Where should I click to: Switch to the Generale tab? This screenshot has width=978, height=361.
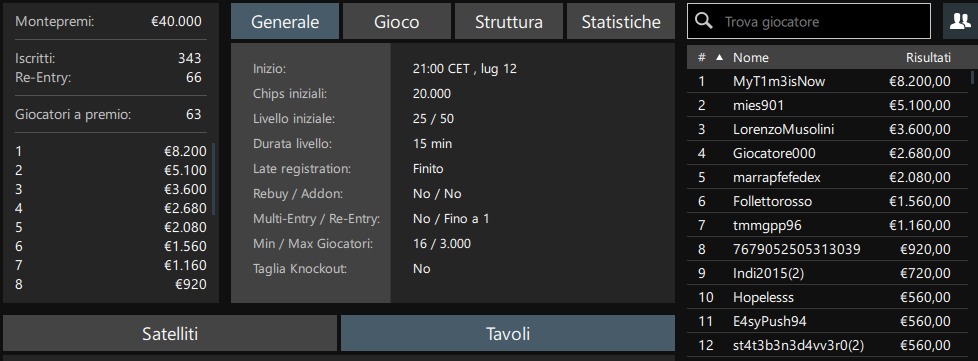coord(285,22)
